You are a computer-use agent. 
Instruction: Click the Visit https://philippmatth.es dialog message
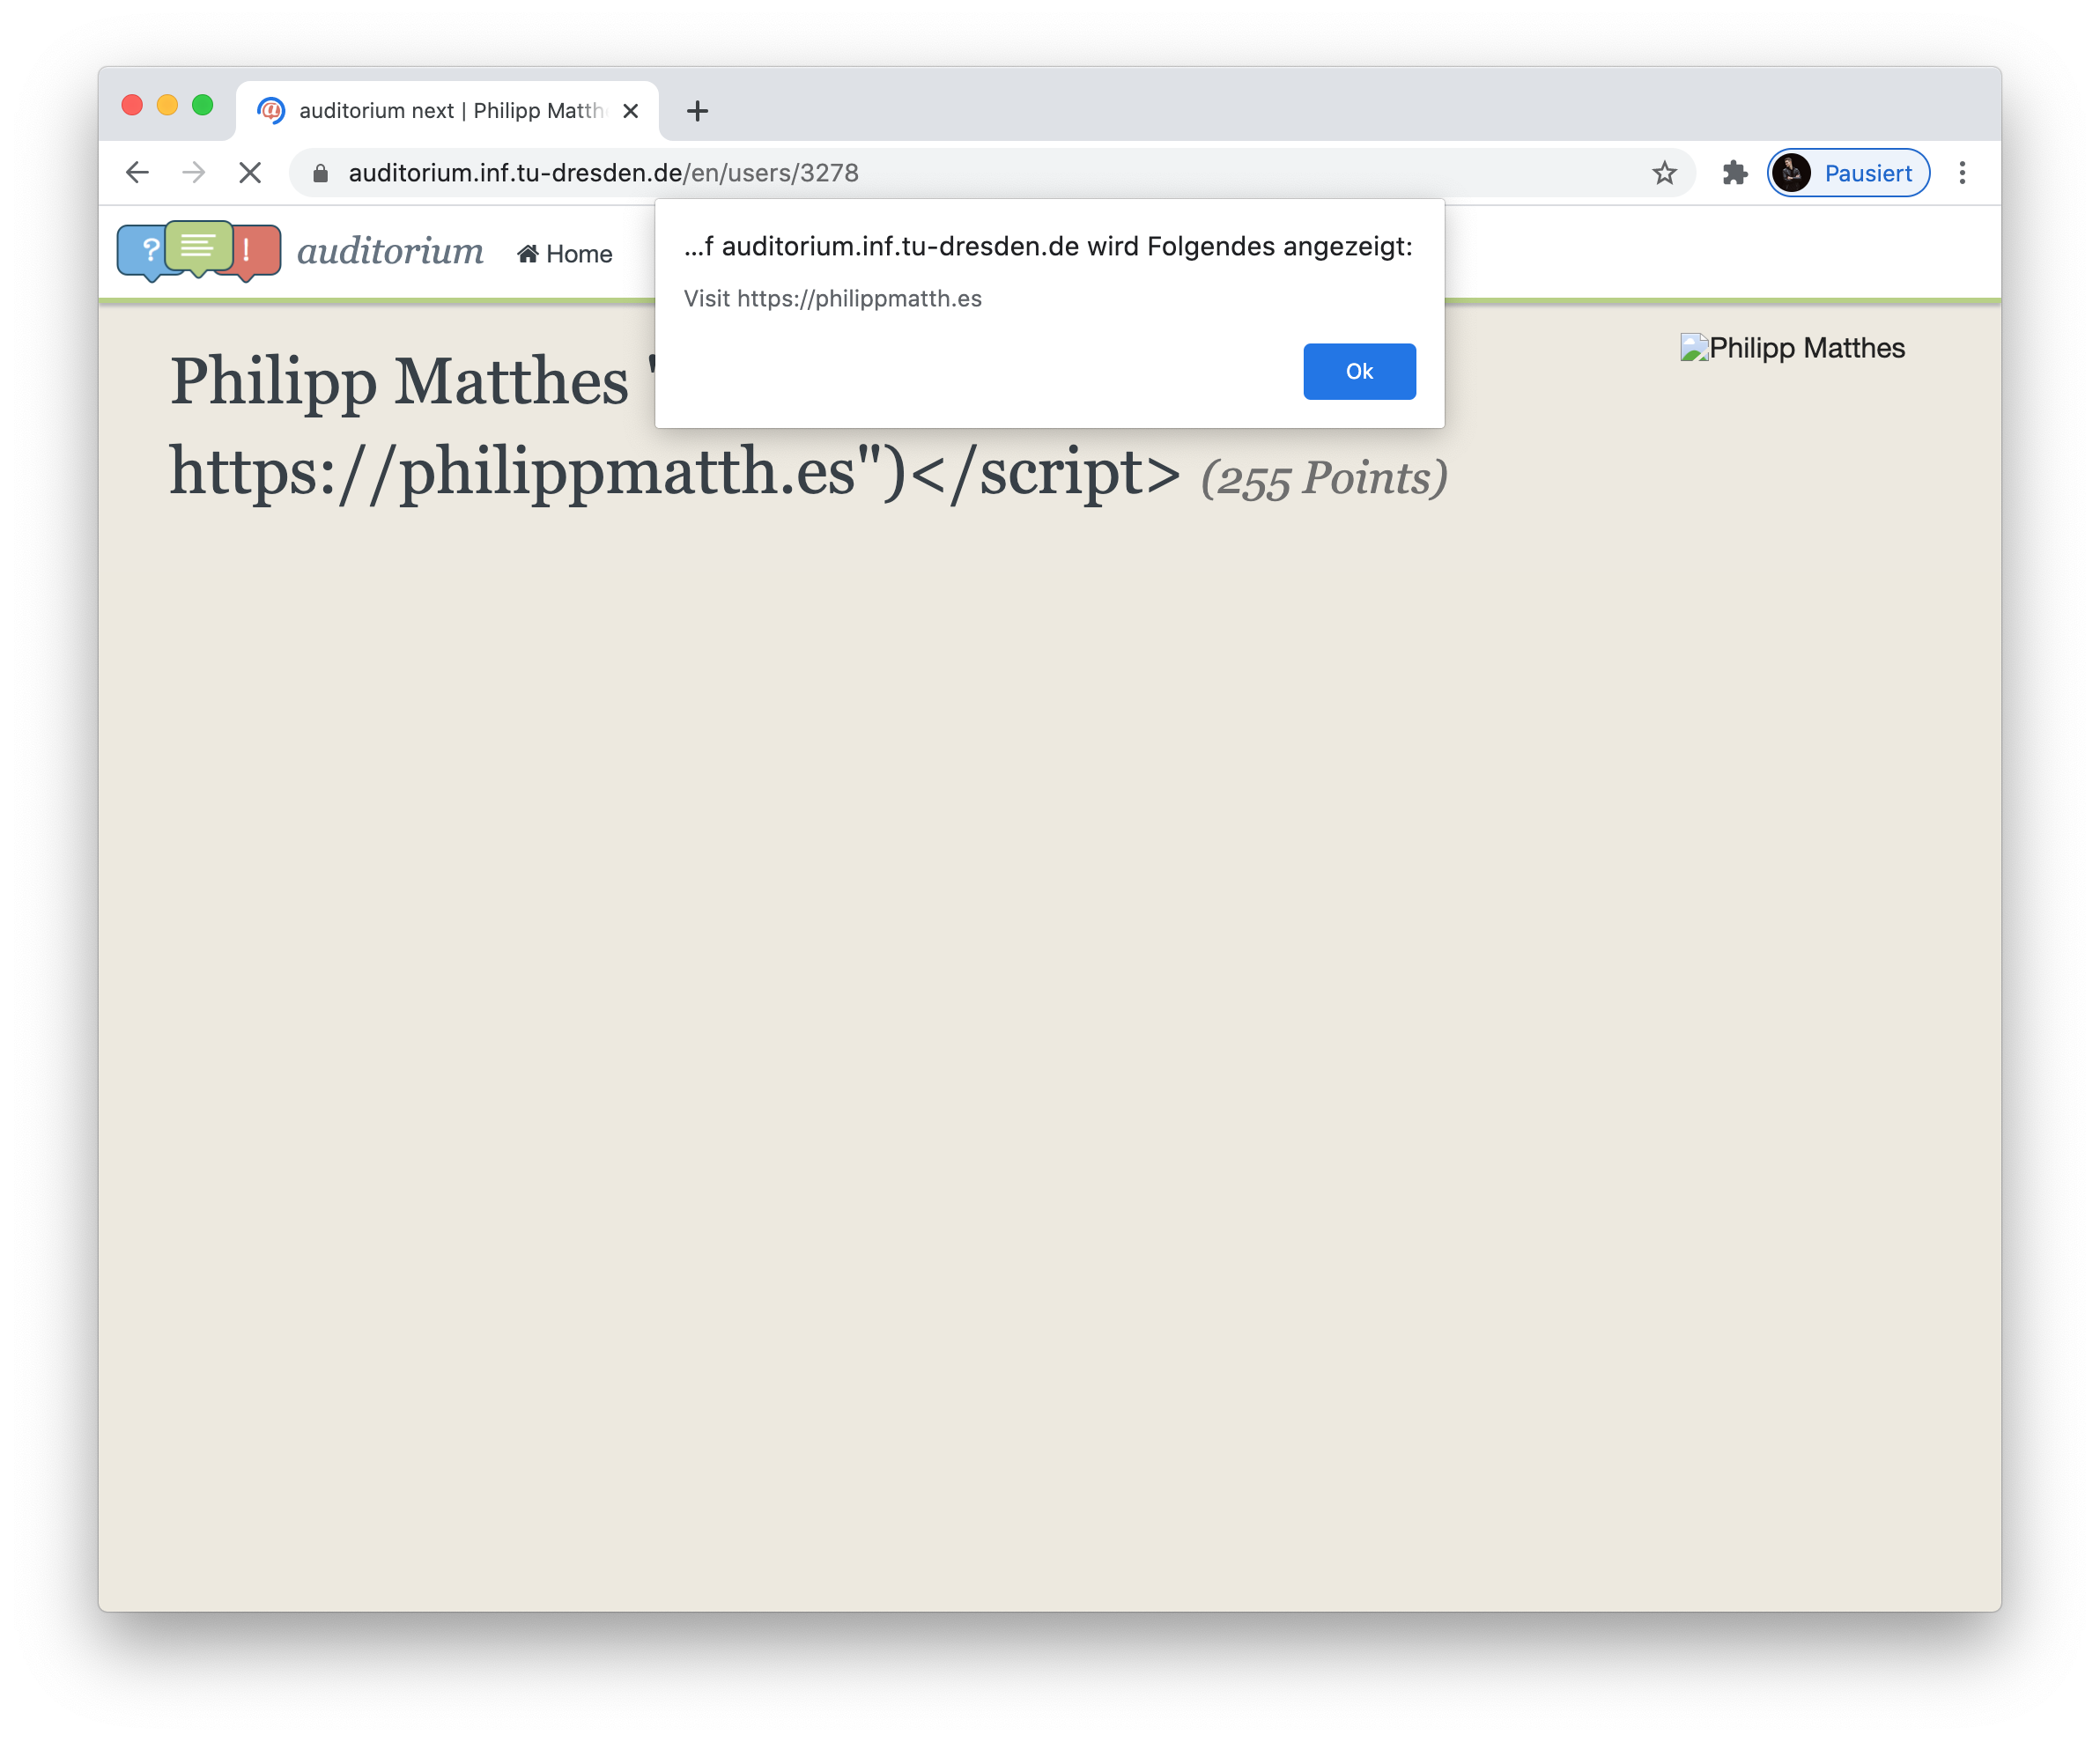coord(832,298)
